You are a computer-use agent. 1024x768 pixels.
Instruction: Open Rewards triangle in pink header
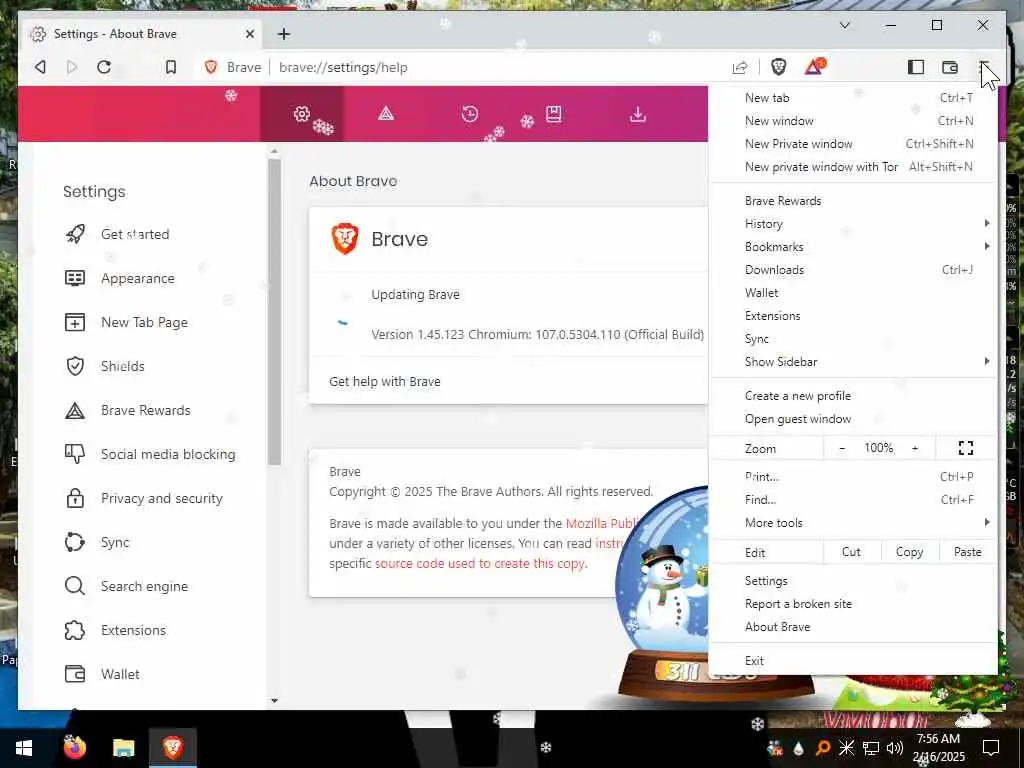(386, 114)
